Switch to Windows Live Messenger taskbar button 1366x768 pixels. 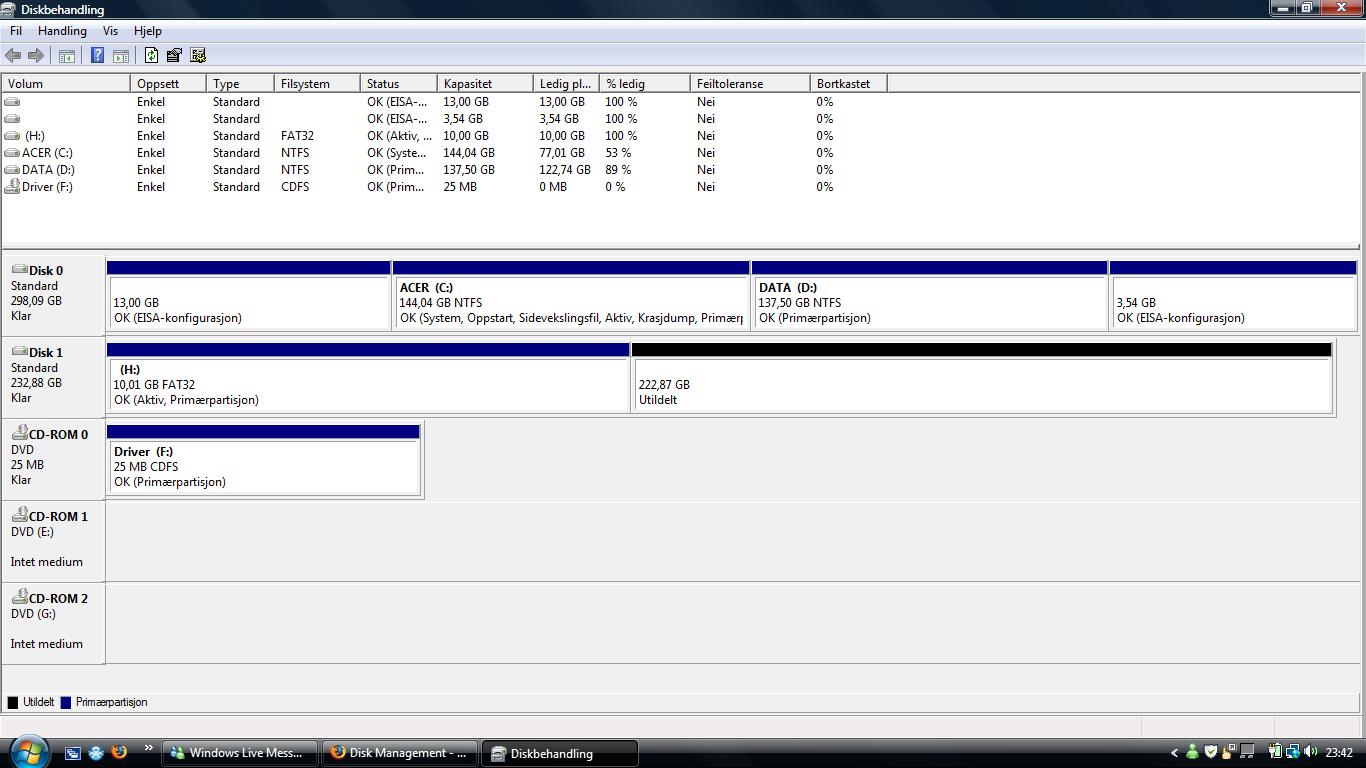point(240,753)
